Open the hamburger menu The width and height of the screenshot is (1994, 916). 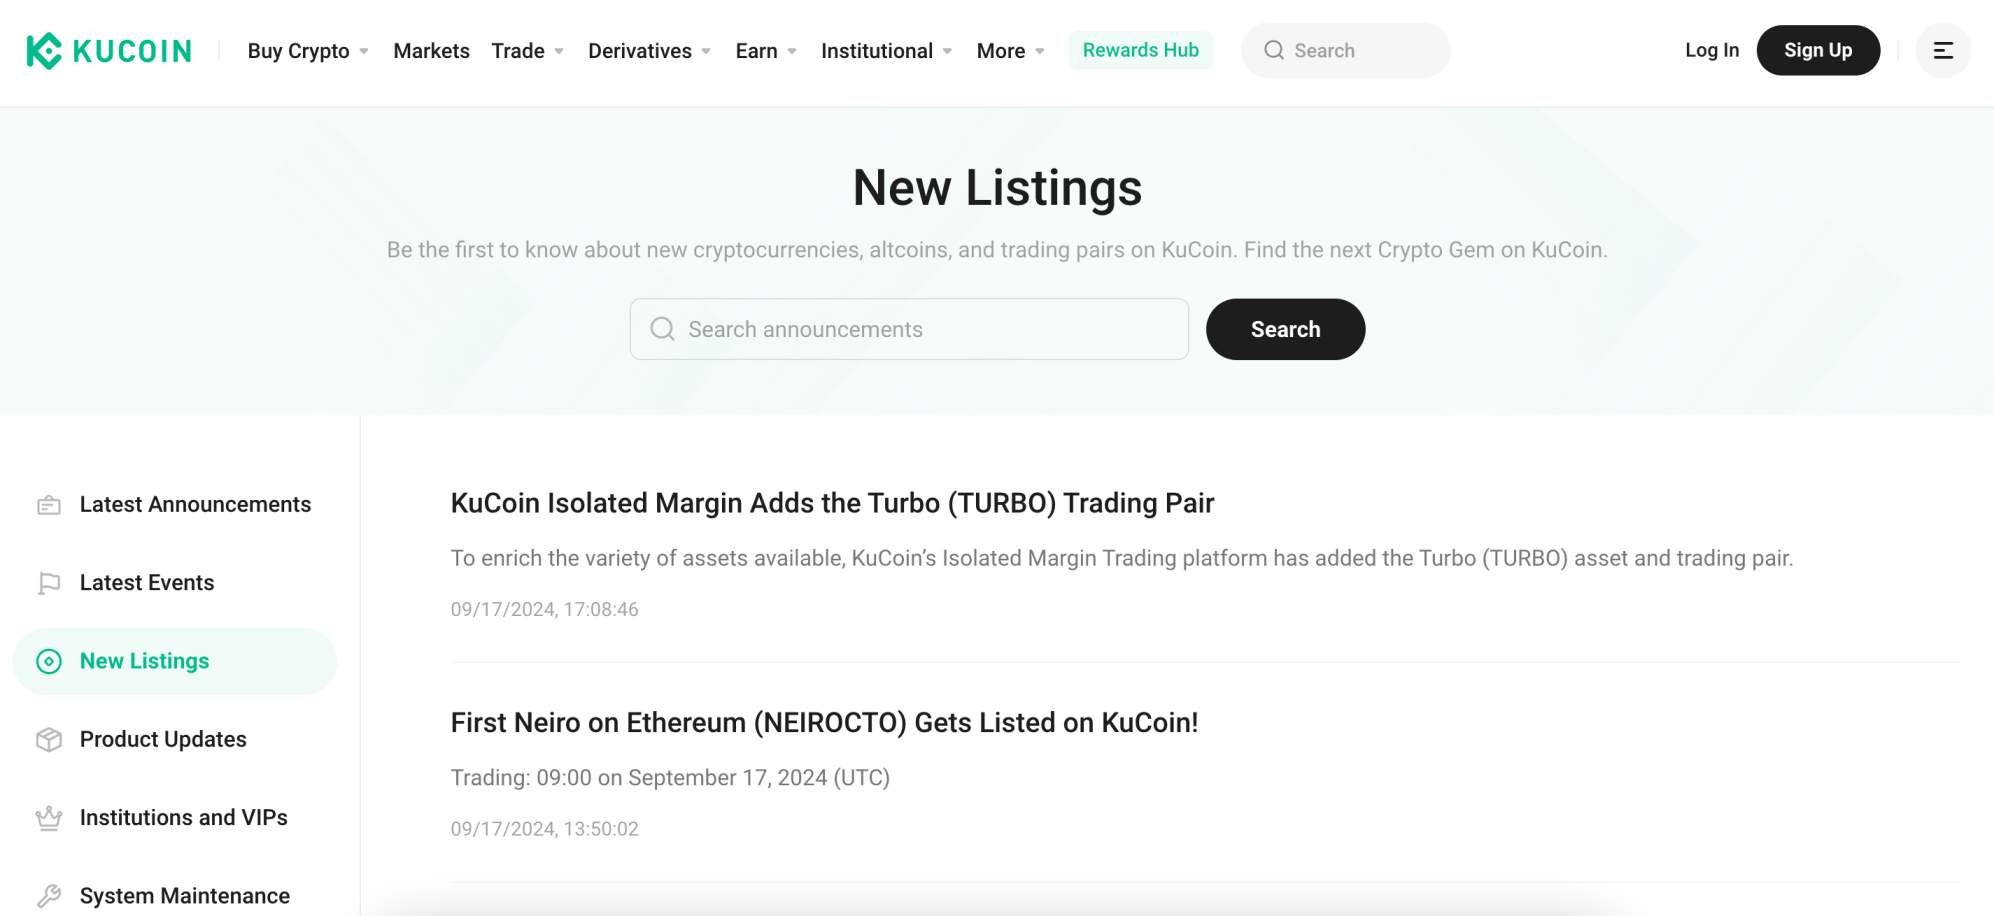(1943, 49)
